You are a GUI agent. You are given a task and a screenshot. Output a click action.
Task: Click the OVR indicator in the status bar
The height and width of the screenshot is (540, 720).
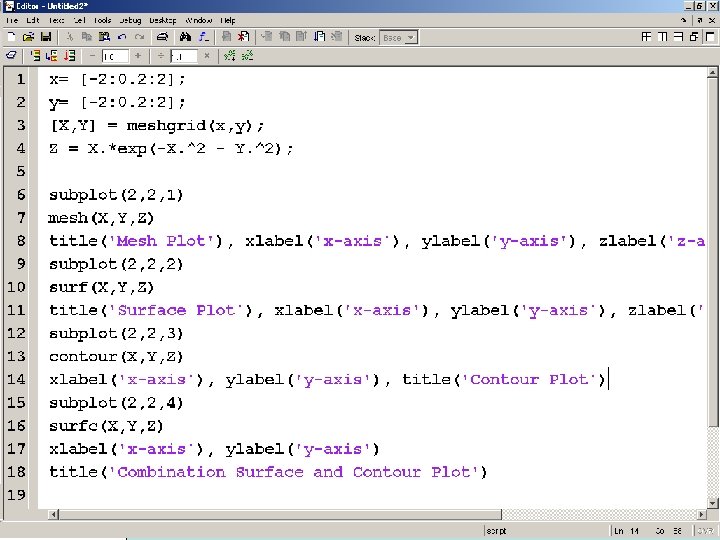click(706, 531)
